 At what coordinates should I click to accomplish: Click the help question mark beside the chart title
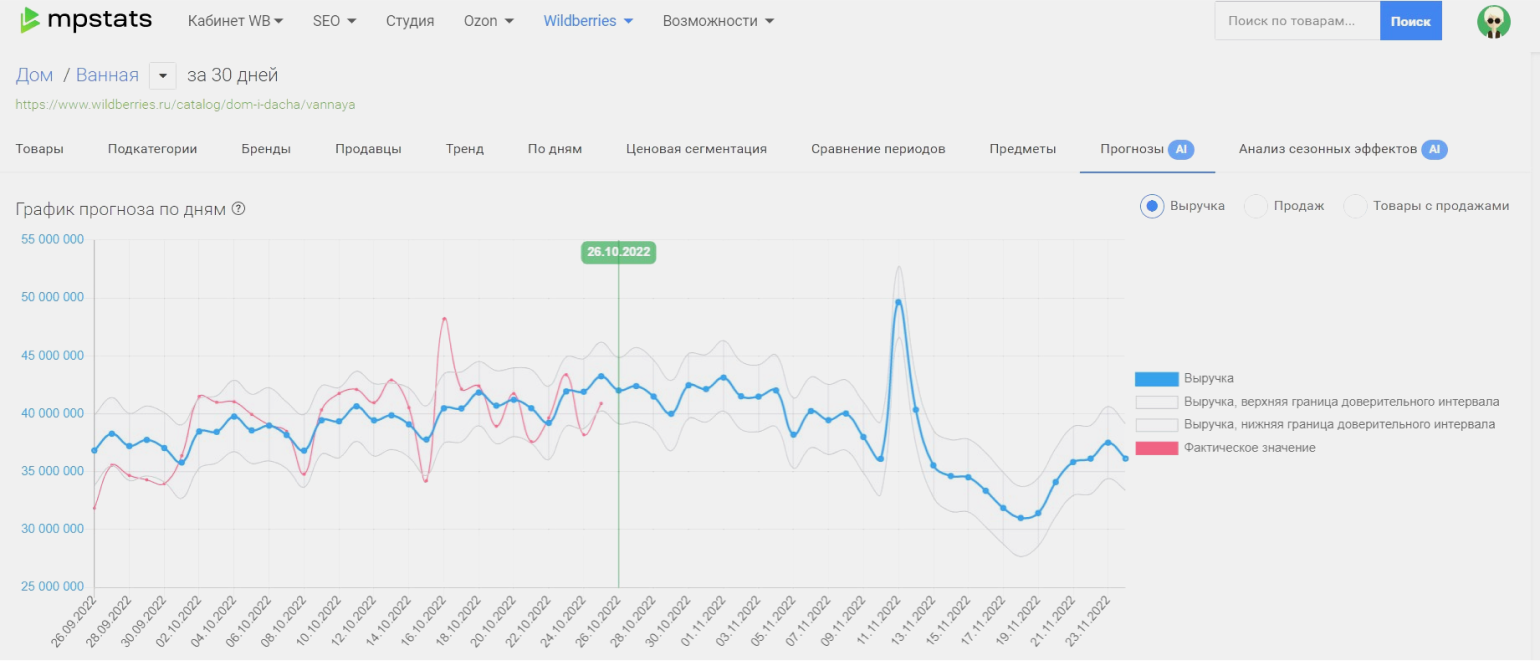[239, 209]
